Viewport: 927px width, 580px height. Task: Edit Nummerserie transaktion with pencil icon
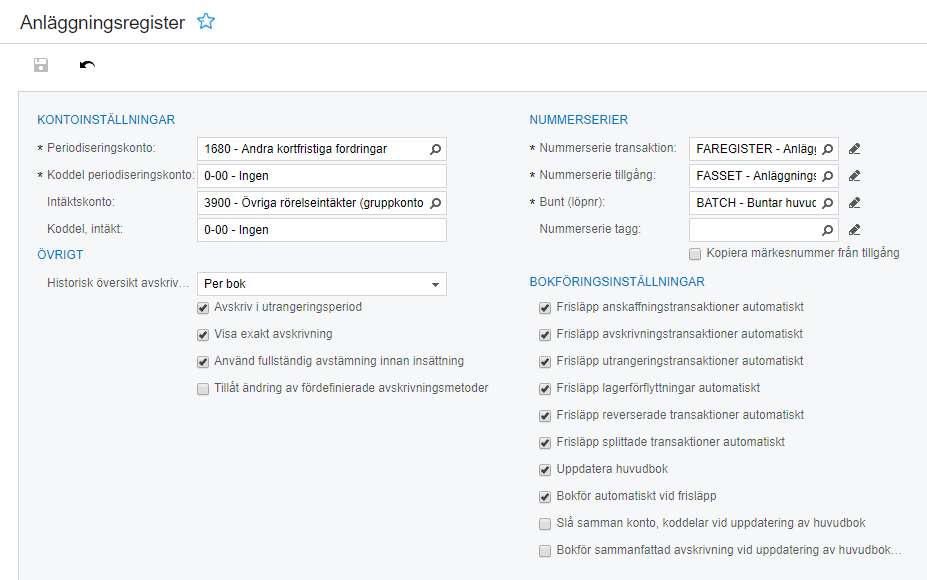[854, 149]
